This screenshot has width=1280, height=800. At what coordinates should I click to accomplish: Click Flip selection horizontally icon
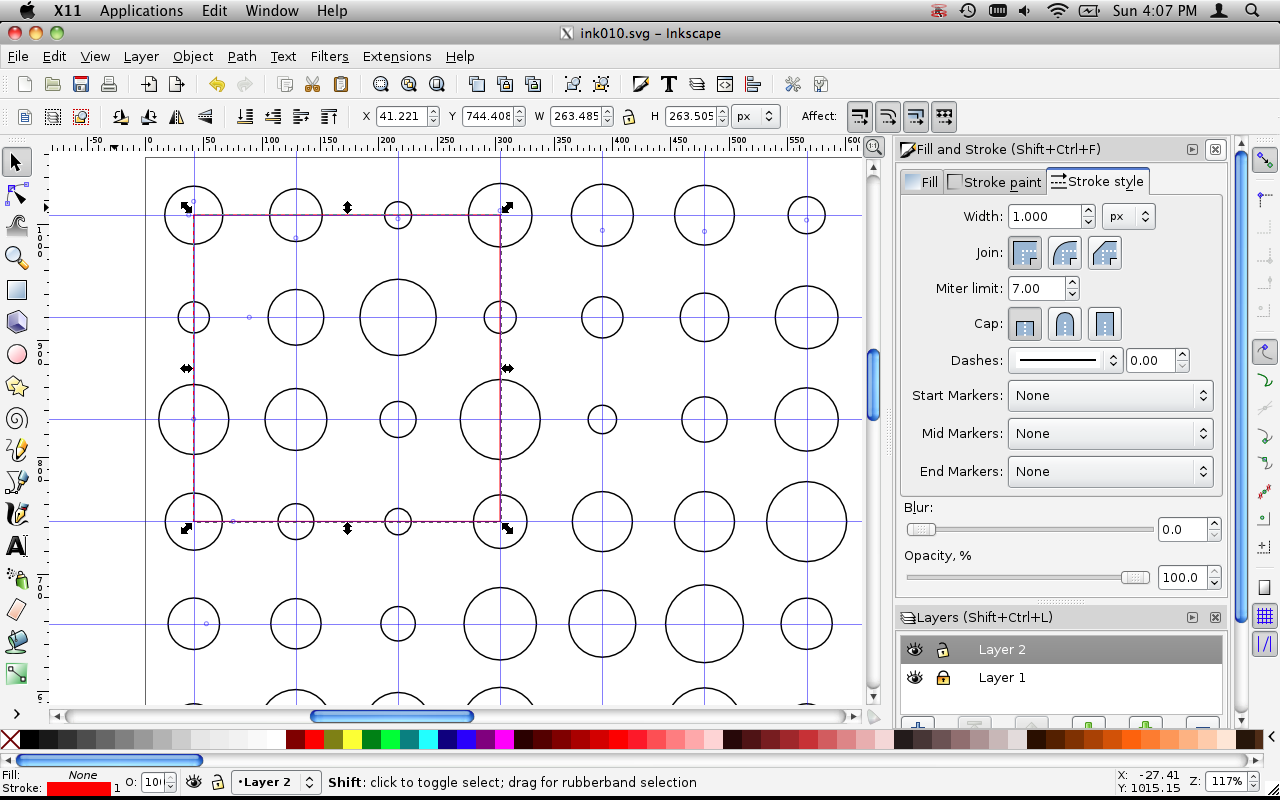(x=177, y=117)
